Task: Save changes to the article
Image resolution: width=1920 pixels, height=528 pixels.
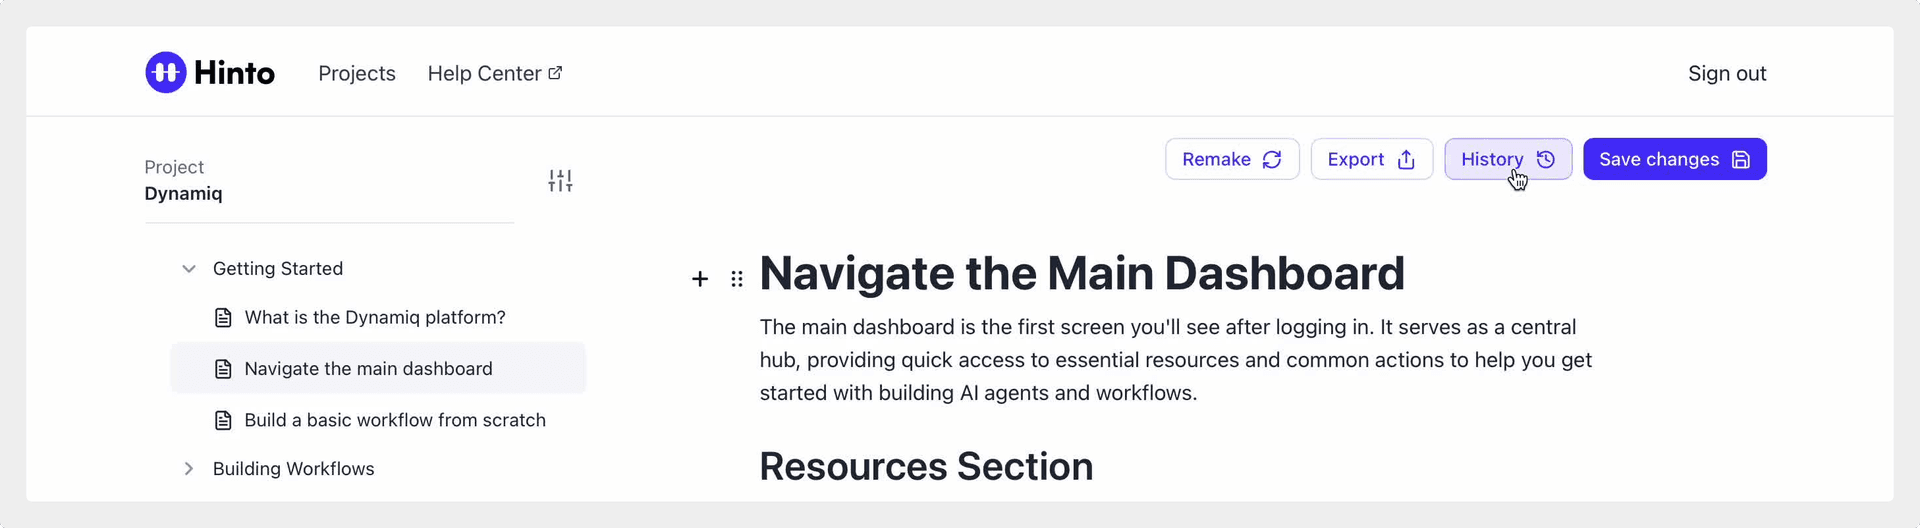Action: (x=1674, y=160)
